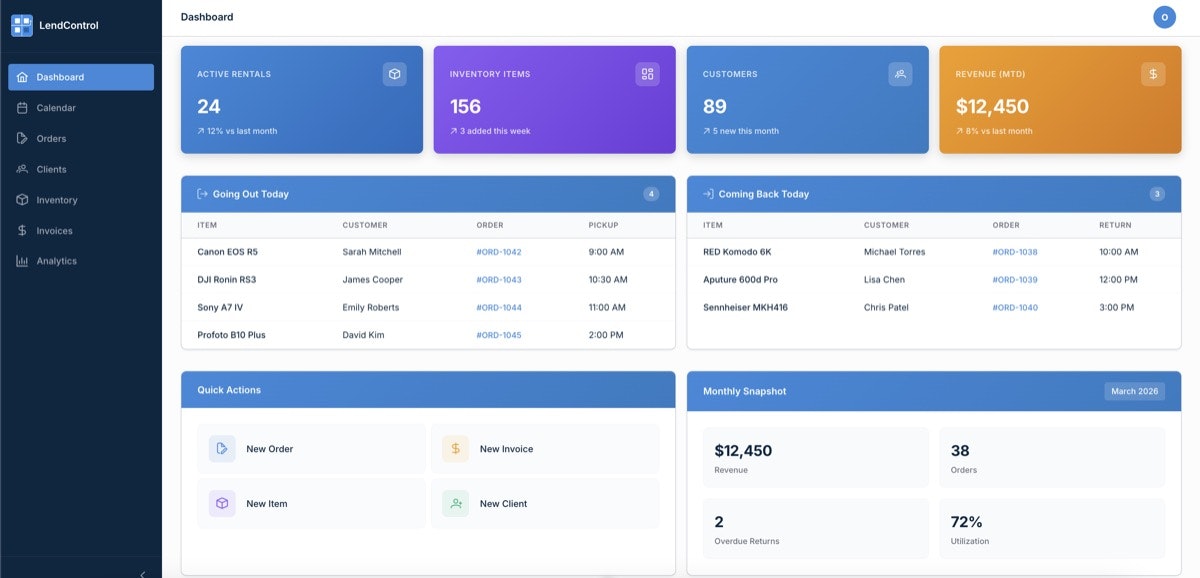The width and height of the screenshot is (1200, 578).
Task: Click the New Item action icon
Action: (221, 503)
